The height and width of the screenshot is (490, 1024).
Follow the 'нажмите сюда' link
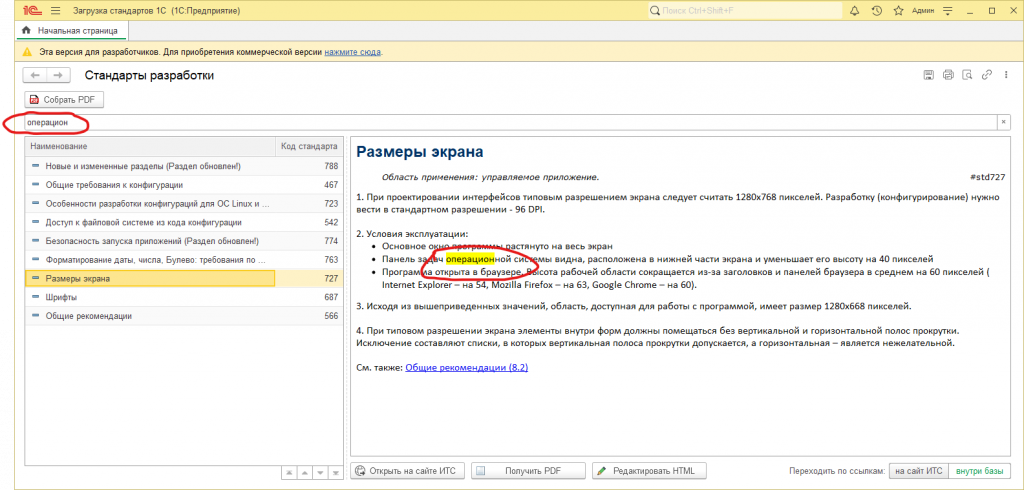[x=353, y=52]
